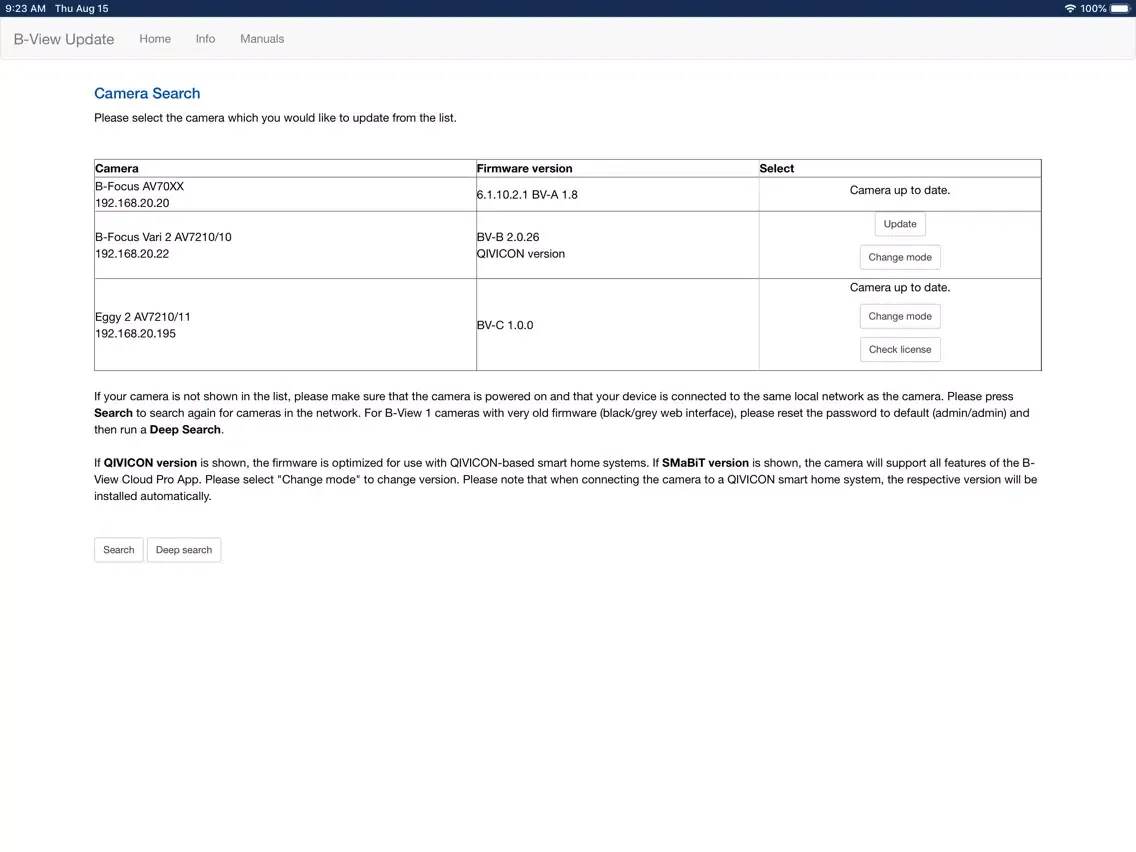Click Eggy 2 'Camera up to date.' text

point(900,288)
